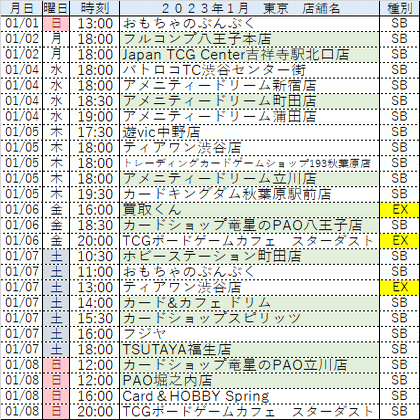This screenshot has width=420, height=420.
Task: Select PAO堀之内店 cell
Action: 249,380
